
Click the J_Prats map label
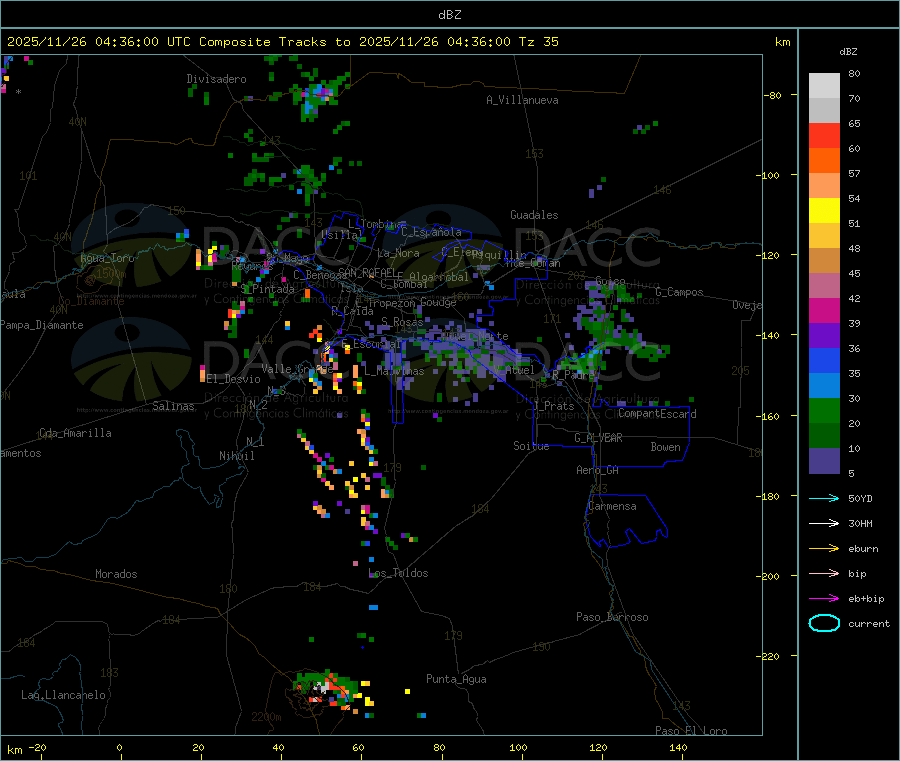553,406
